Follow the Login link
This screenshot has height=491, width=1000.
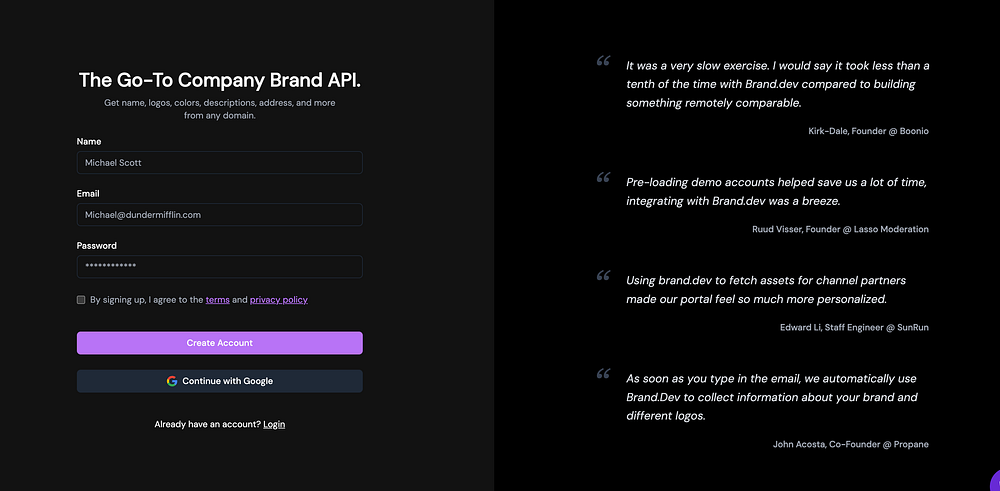pyautogui.click(x=274, y=424)
